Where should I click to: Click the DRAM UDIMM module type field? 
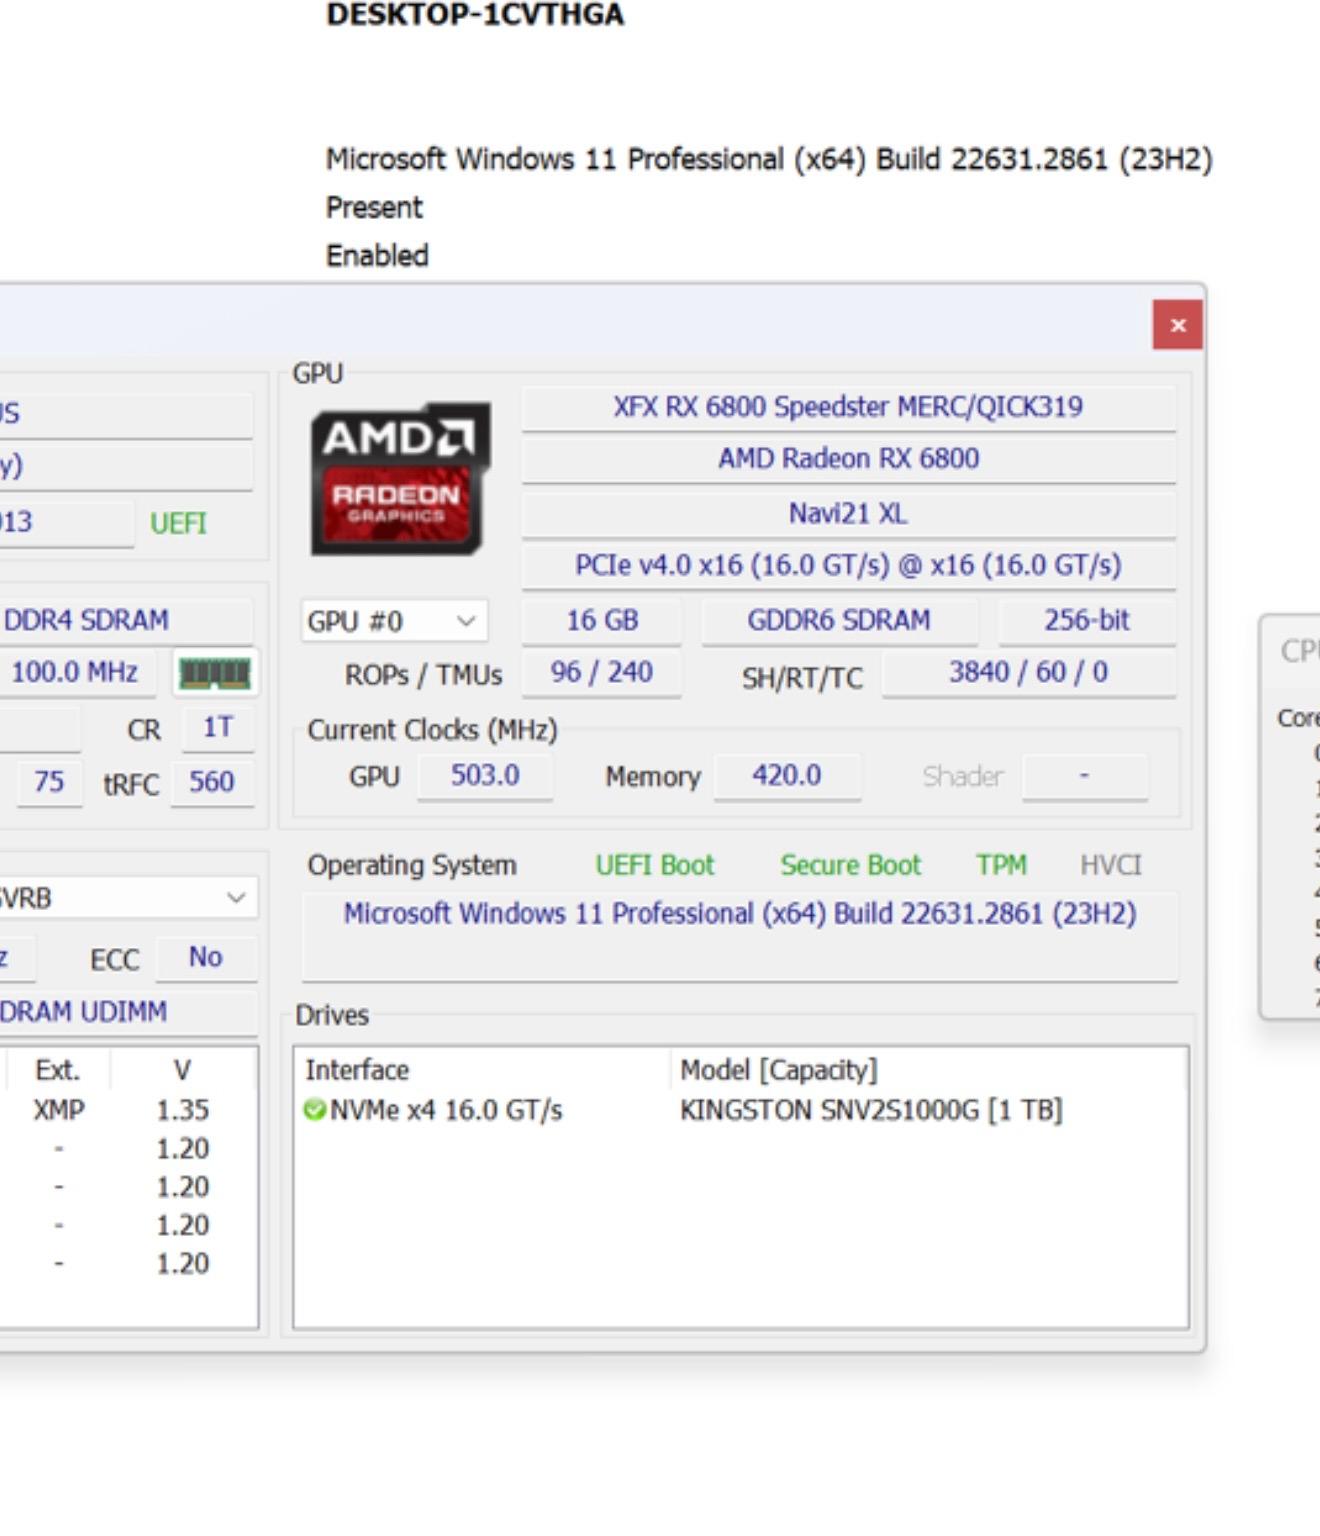coord(128,1012)
